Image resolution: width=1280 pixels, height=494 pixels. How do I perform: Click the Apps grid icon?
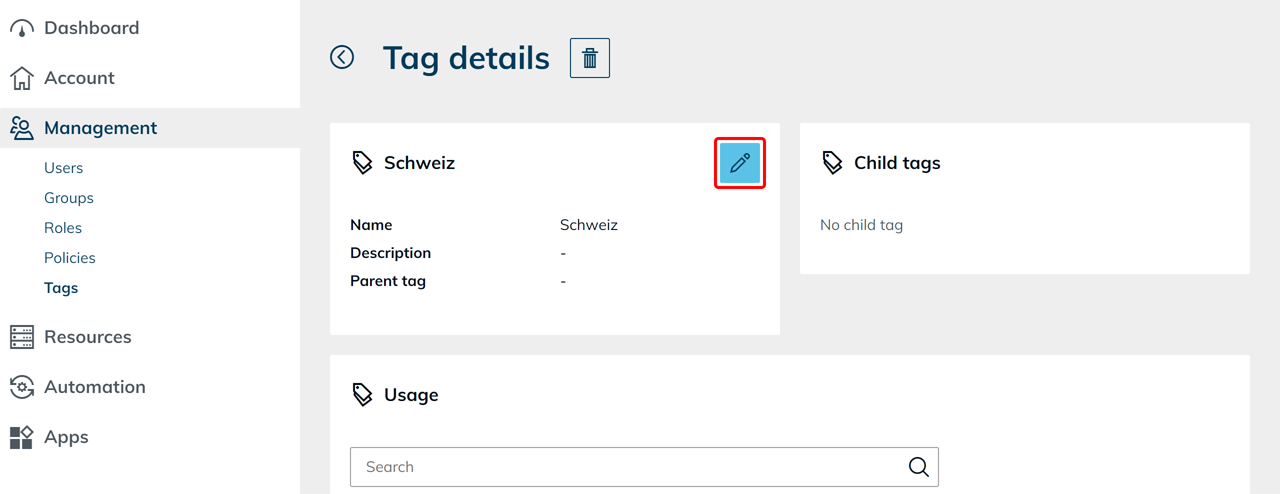21,437
